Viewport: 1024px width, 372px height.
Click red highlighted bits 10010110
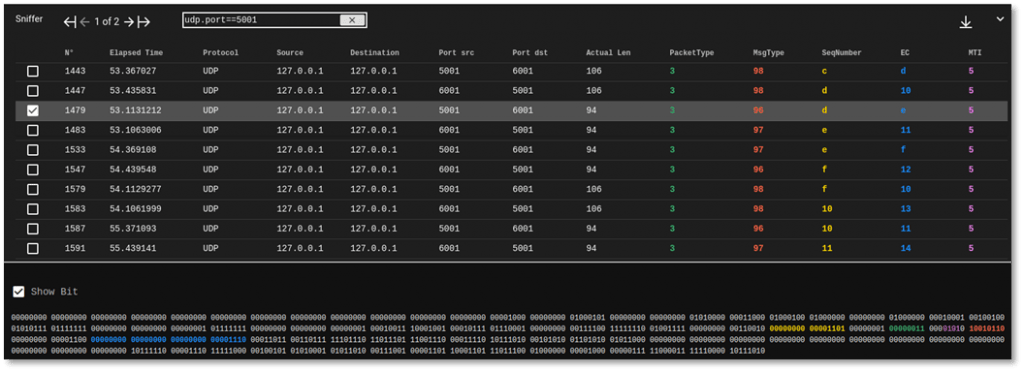pyautogui.click(x=987, y=328)
